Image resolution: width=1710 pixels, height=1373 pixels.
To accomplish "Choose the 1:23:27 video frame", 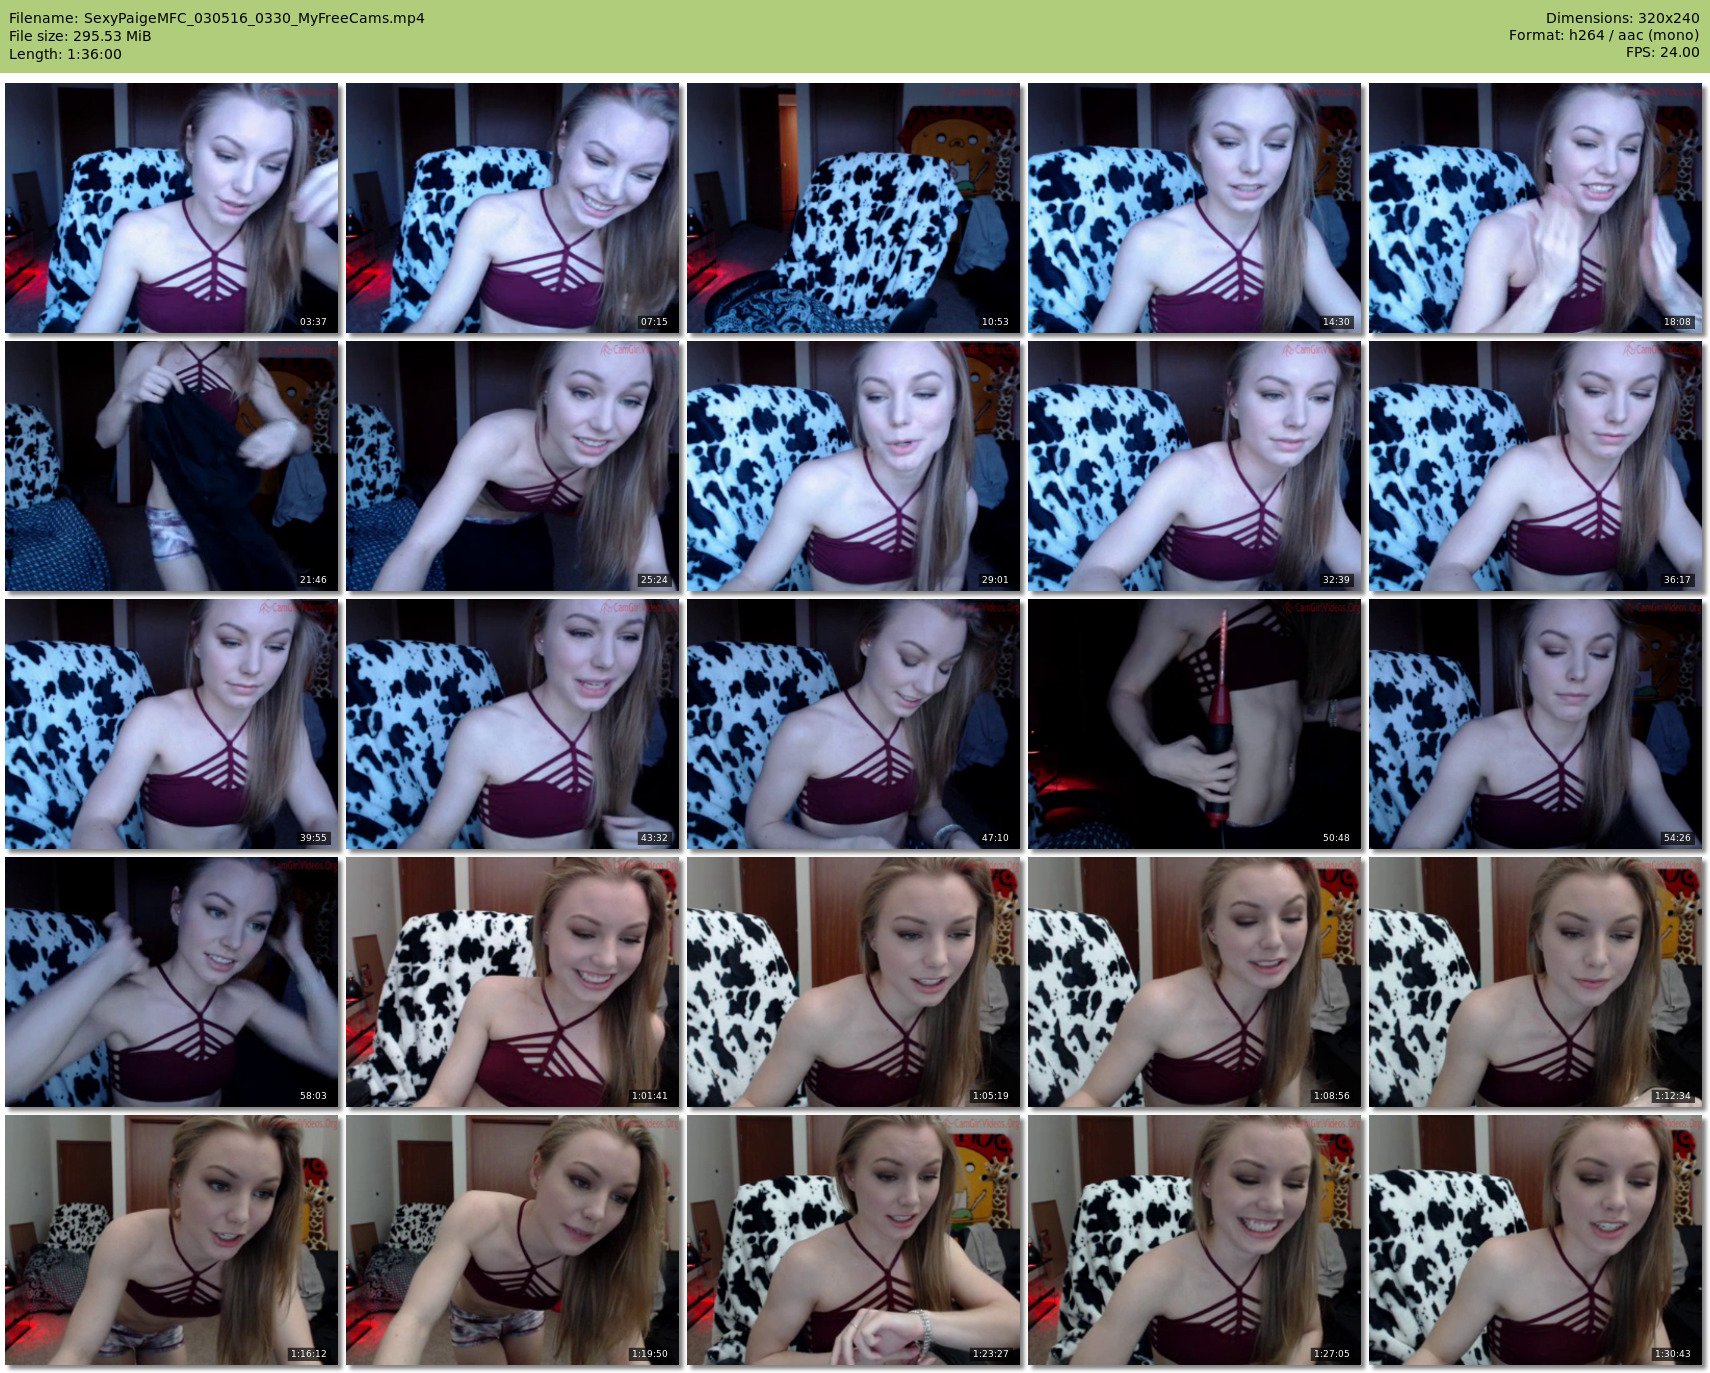I will point(854,1240).
